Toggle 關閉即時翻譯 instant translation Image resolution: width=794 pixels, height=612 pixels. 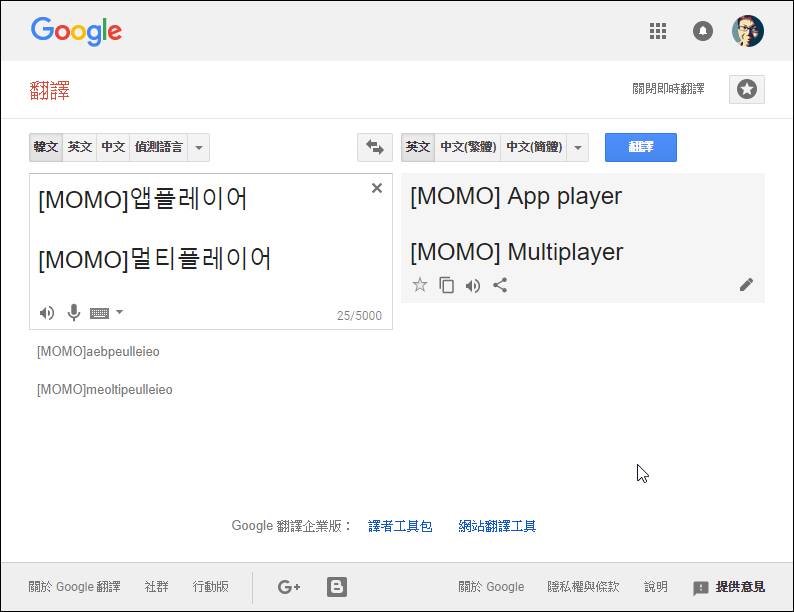(668, 89)
